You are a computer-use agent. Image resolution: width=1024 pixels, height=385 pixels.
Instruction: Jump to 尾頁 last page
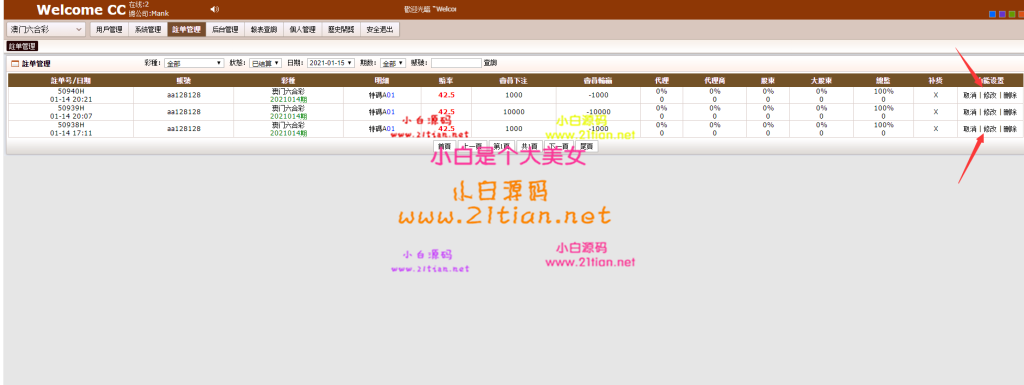coord(586,146)
